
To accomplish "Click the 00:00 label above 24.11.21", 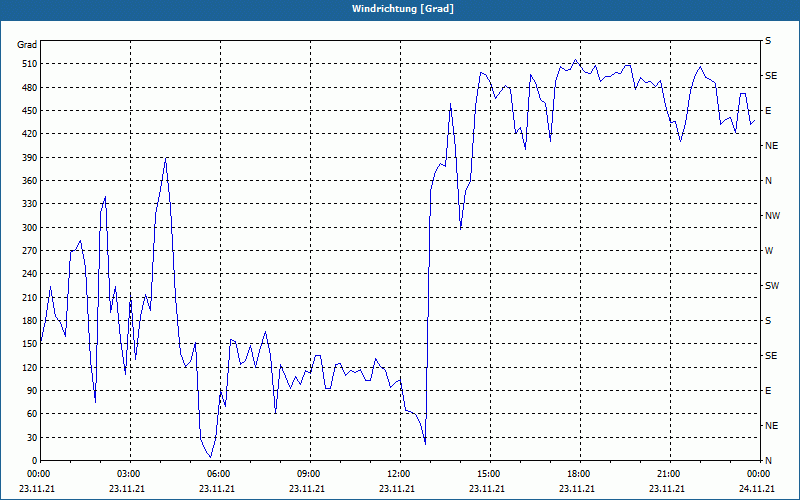I will tap(757, 474).
